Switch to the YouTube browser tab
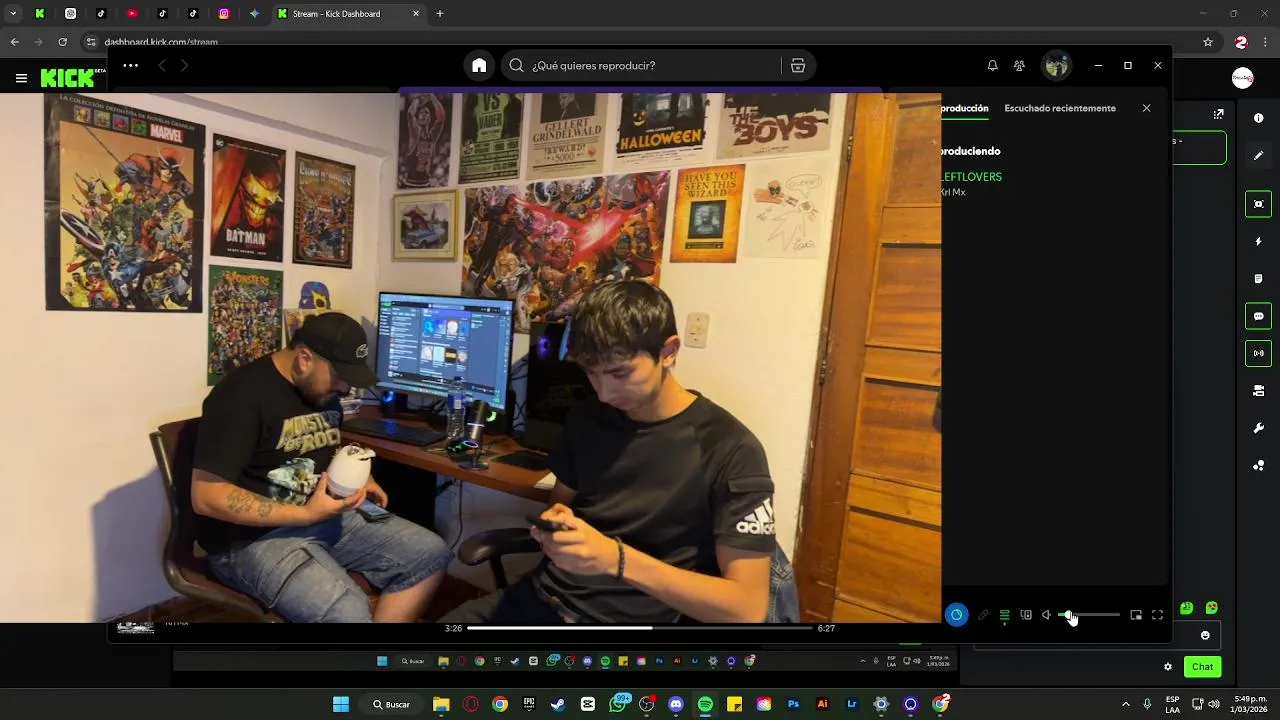Viewport: 1280px width, 720px height. click(x=132, y=14)
